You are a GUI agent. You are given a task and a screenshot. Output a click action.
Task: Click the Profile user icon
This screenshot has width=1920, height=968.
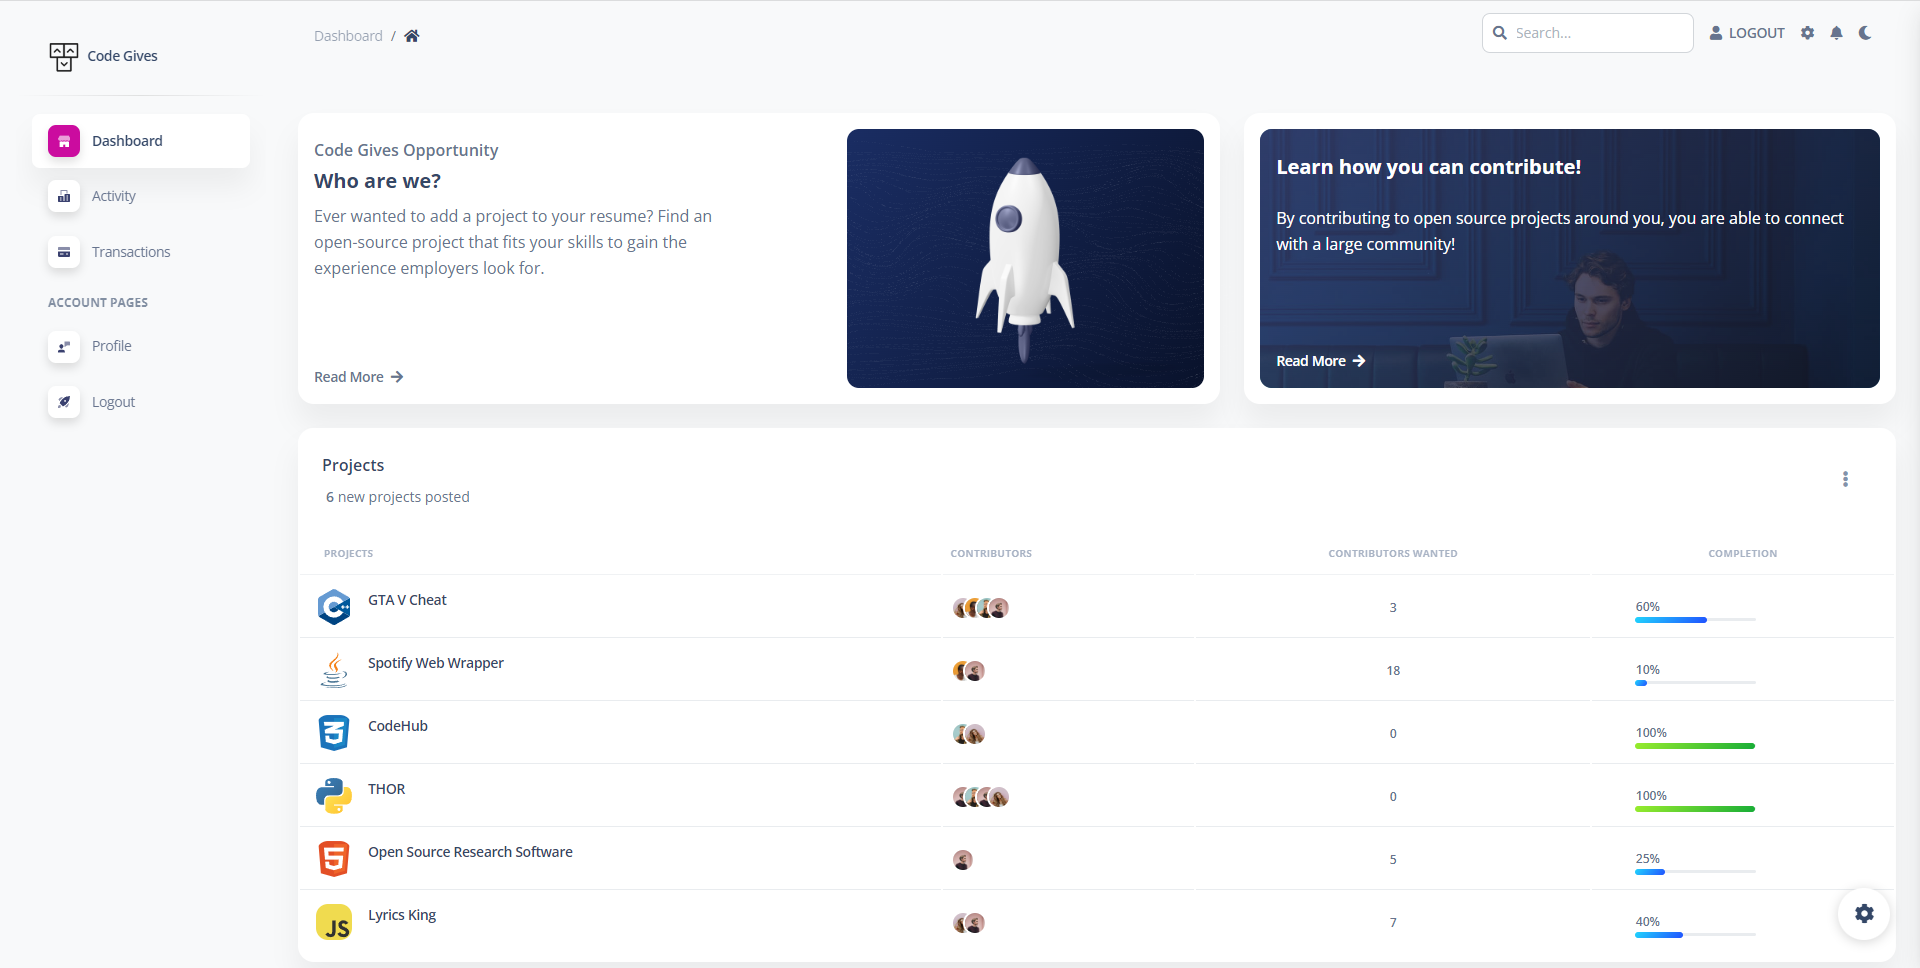click(64, 347)
